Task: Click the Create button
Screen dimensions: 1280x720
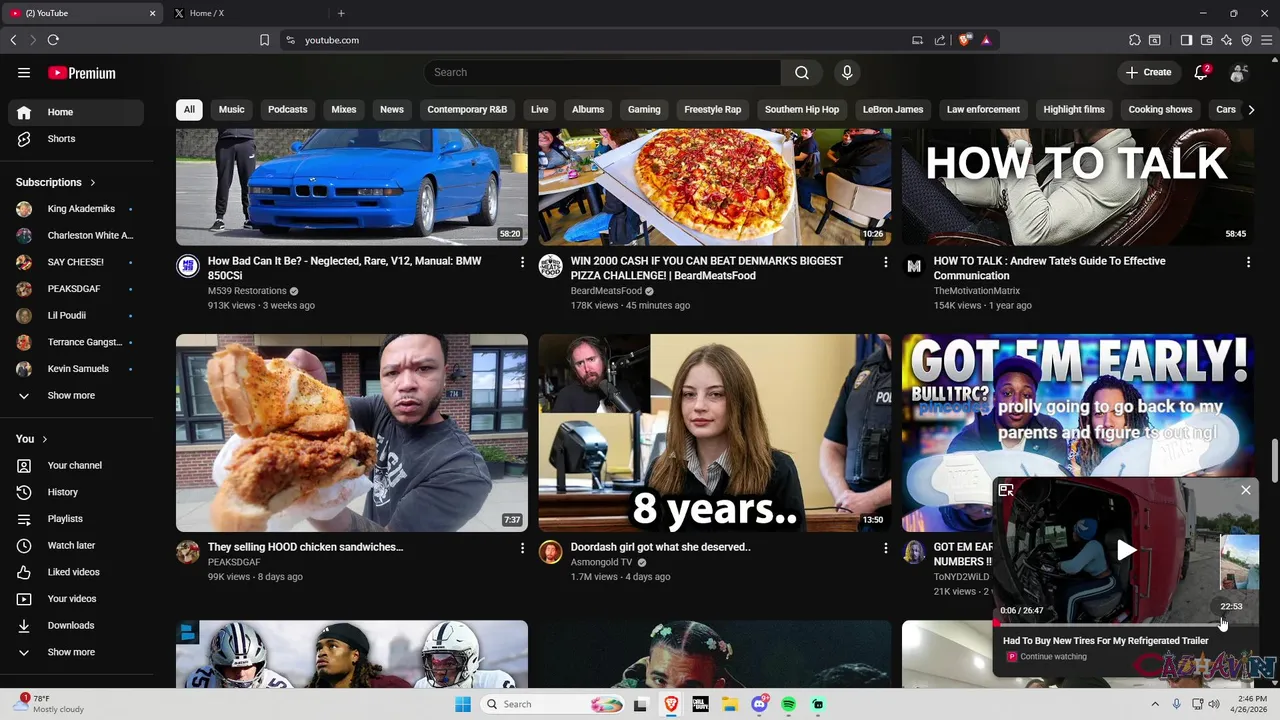Action: tap(1148, 72)
